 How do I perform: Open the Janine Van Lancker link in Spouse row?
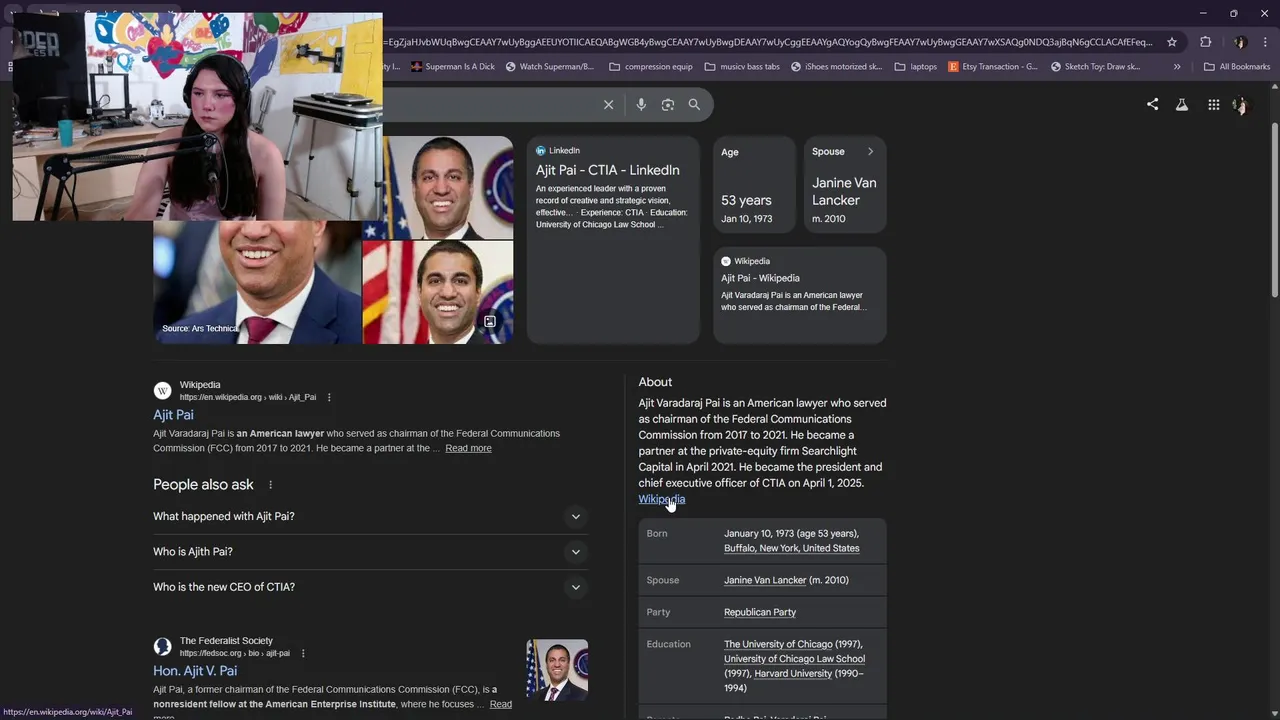pos(765,581)
